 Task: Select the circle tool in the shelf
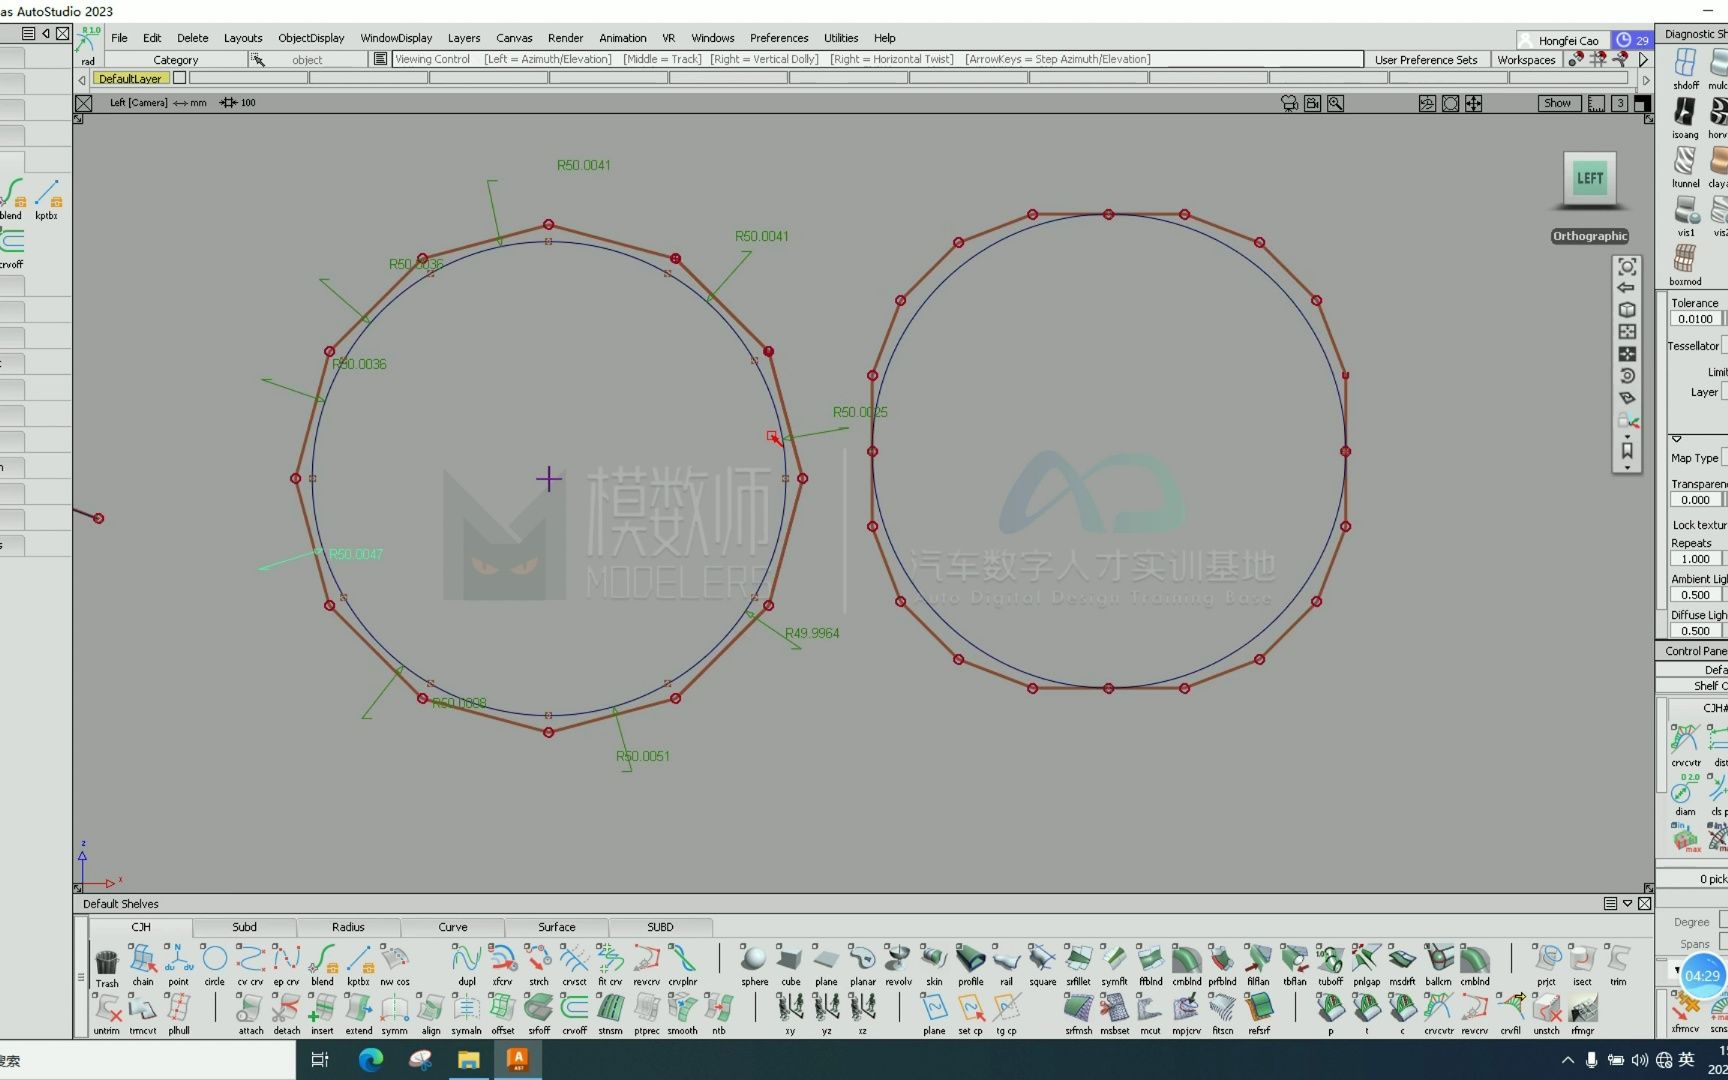coord(214,965)
